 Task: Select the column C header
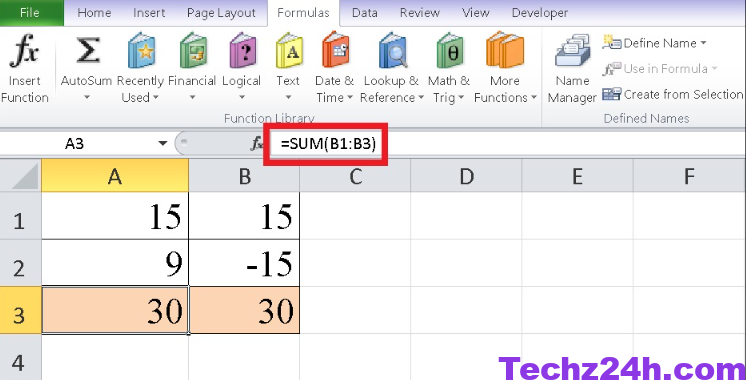pyautogui.click(x=355, y=176)
